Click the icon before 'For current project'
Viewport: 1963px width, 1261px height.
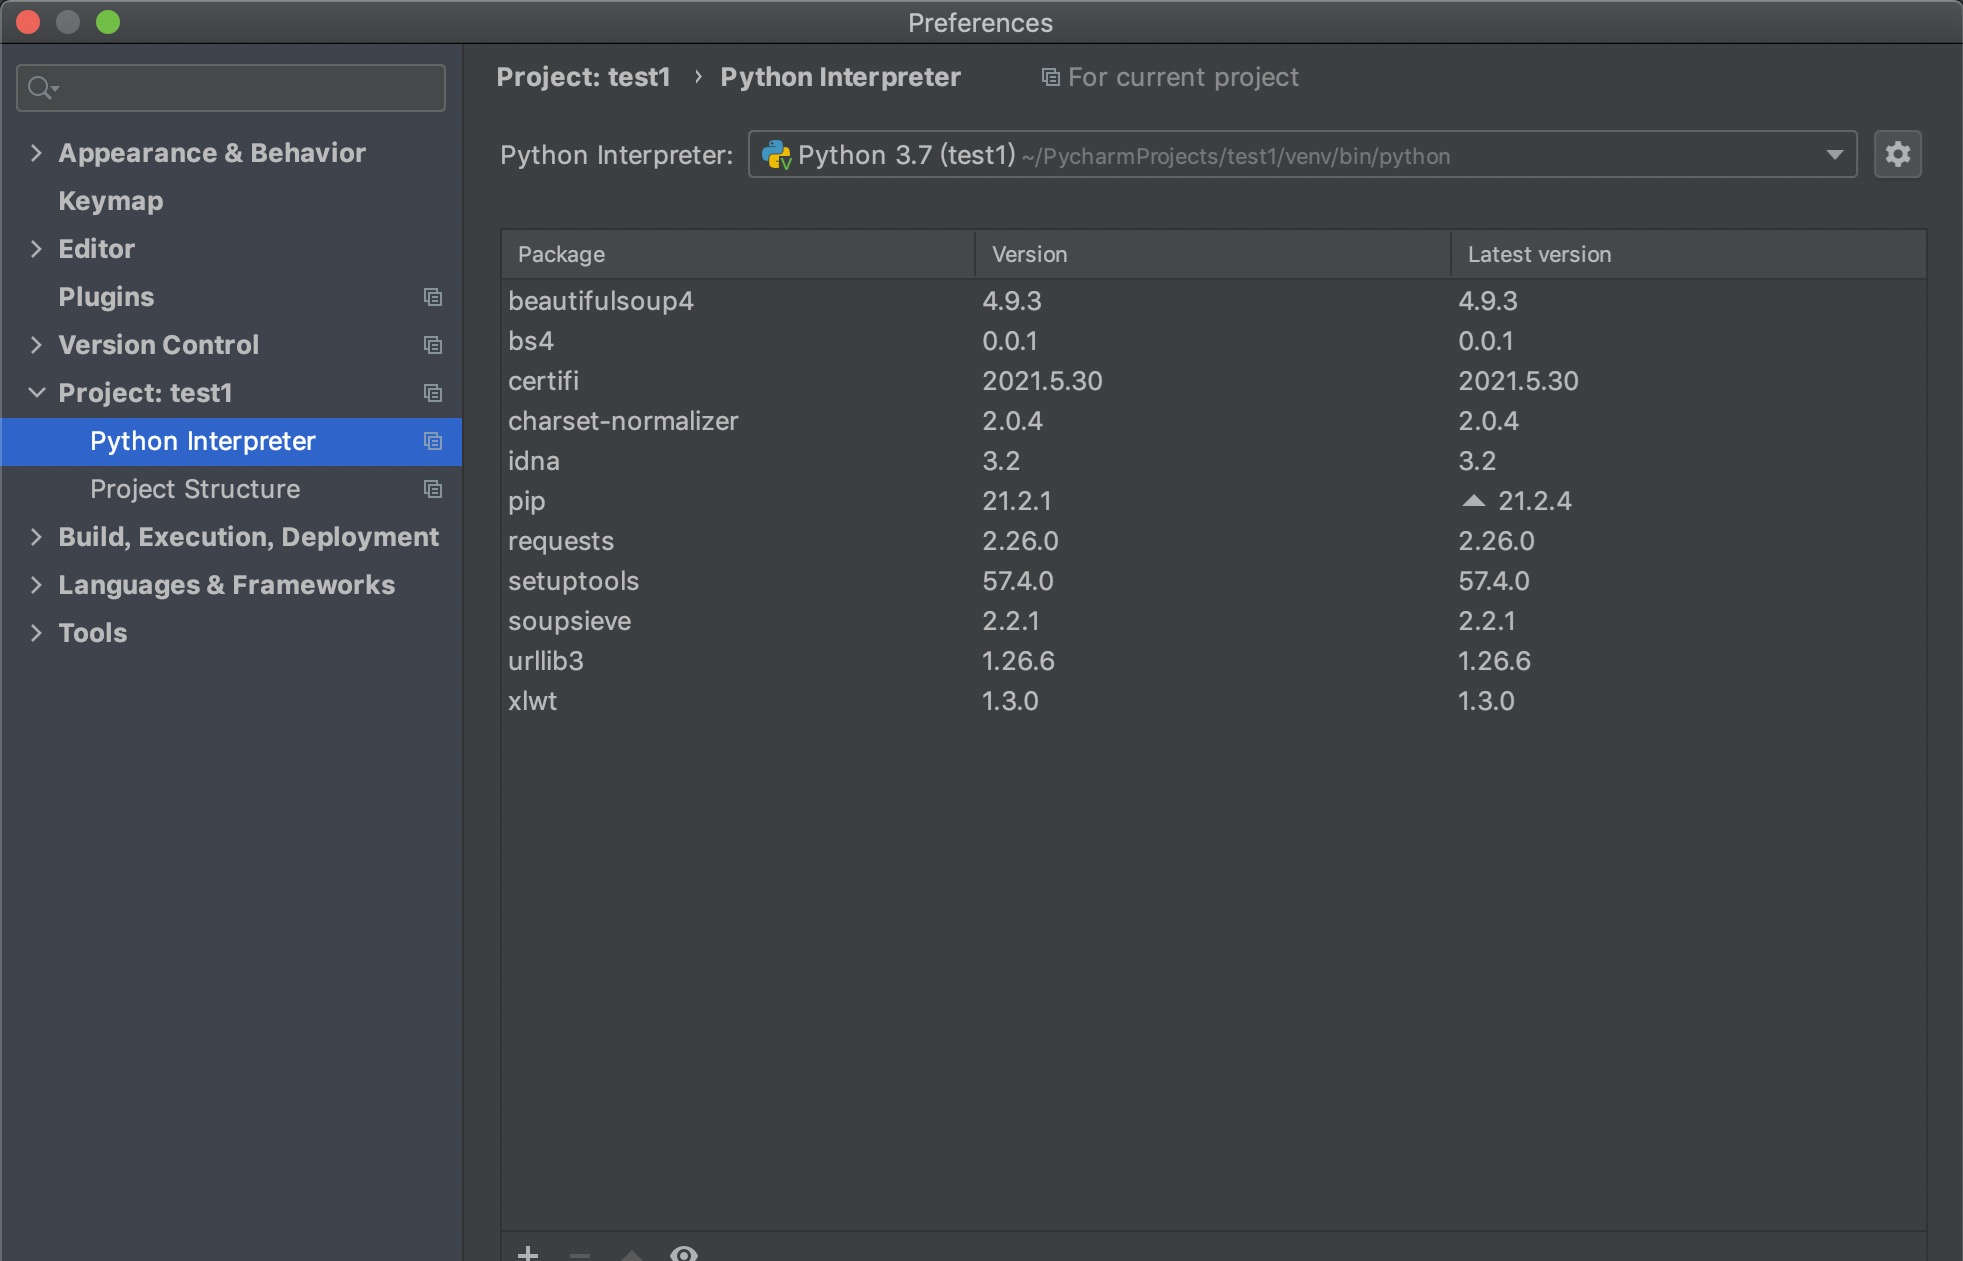1050,77
